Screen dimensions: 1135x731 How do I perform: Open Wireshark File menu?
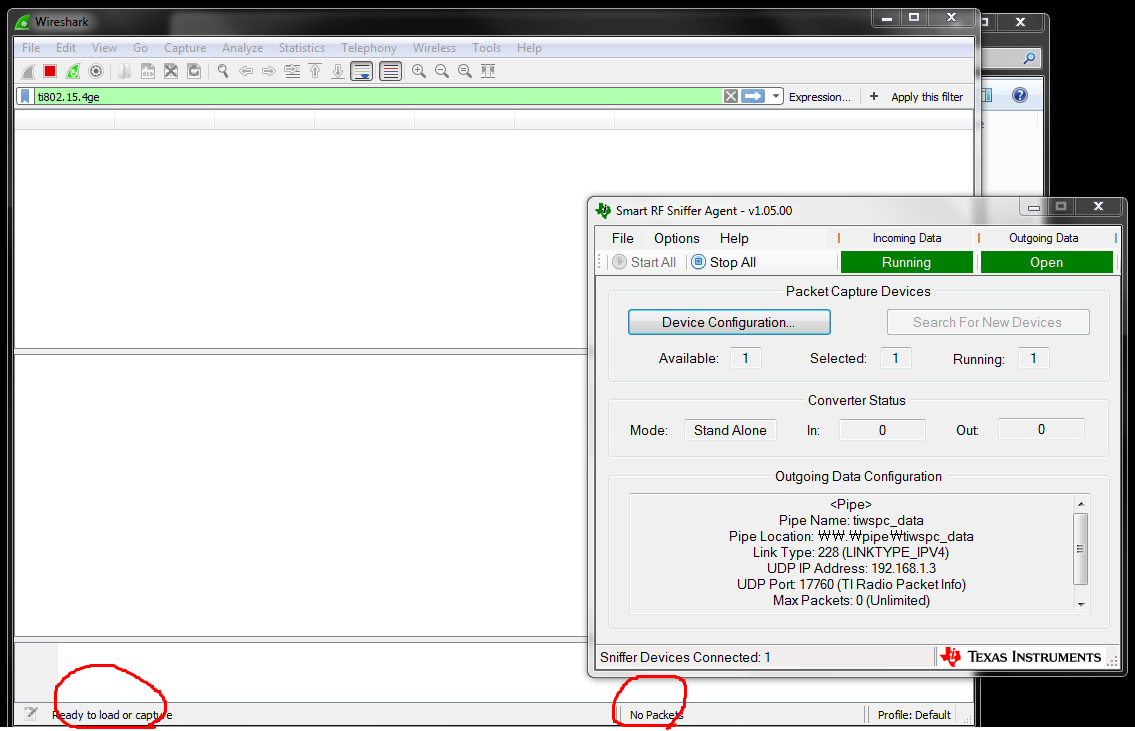tap(31, 48)
